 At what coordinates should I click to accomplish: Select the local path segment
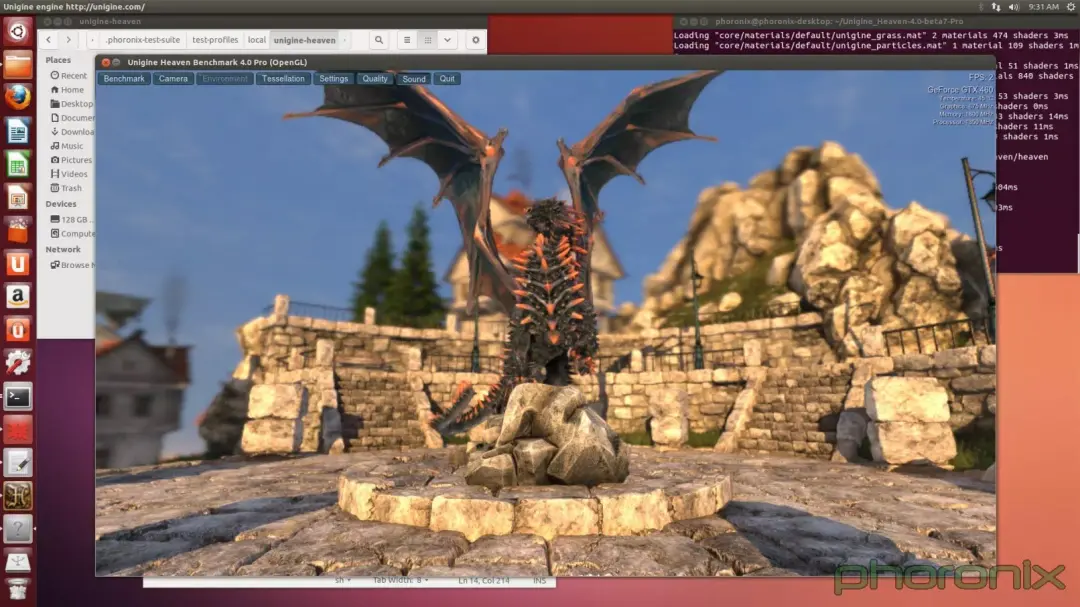[x=257, y=40]
